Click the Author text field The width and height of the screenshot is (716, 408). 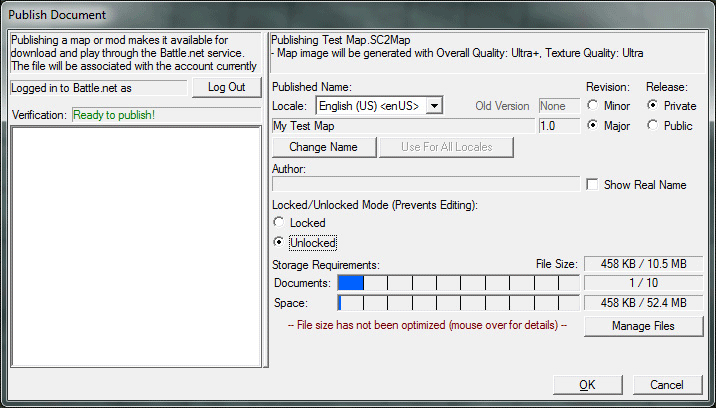tap(426, 184)
